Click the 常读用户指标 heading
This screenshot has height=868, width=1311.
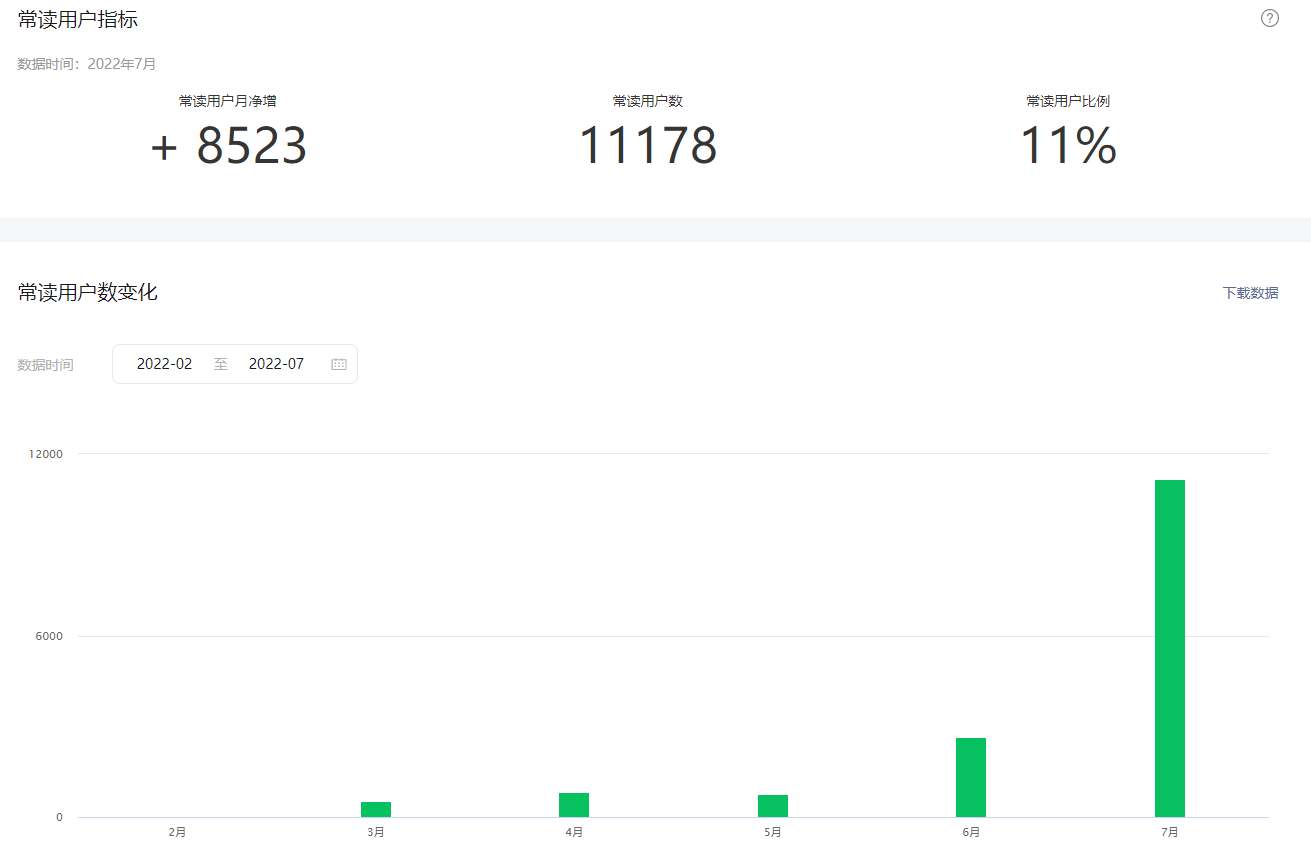tap(78, 19)
